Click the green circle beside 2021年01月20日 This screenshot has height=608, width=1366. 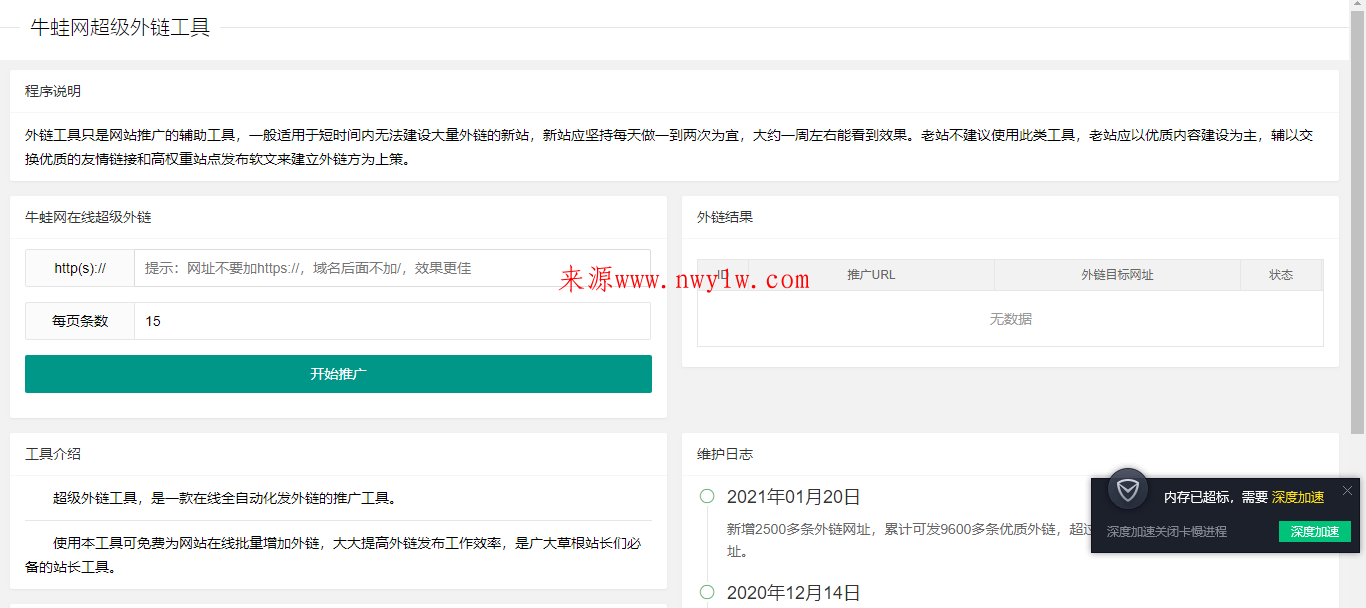[707, 497]
